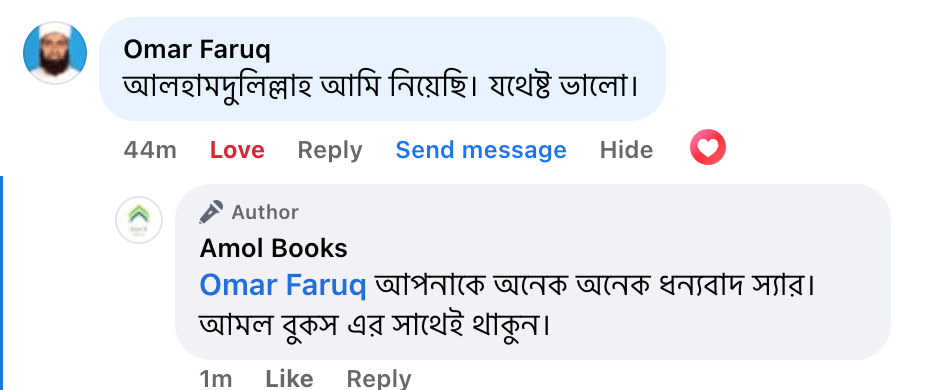
Task: Open the Amol Books page name
Action: 273,248
